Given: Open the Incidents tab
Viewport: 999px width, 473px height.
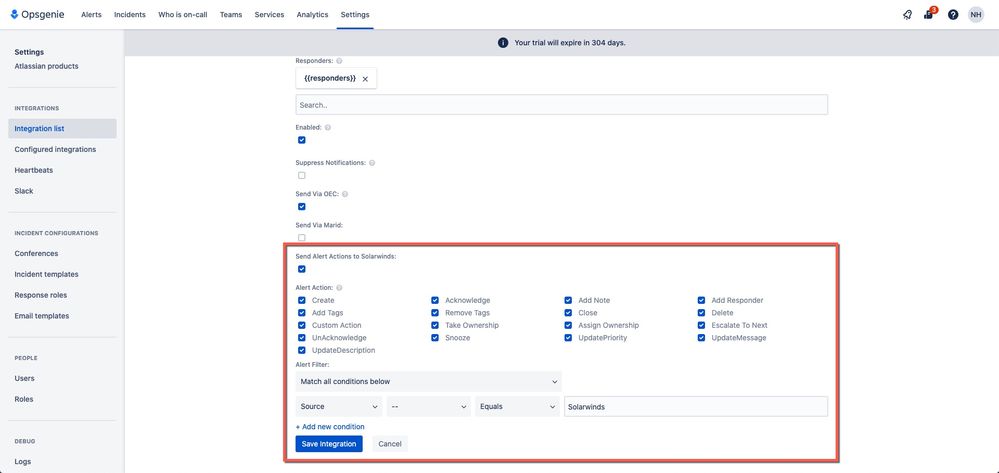Looking at the screenshot, I should pos(129,15).
